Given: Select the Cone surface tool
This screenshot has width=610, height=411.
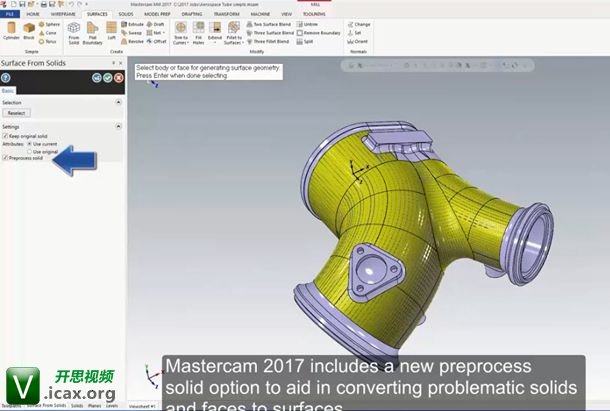Looking at the screenshot, I should coord(48,33).
